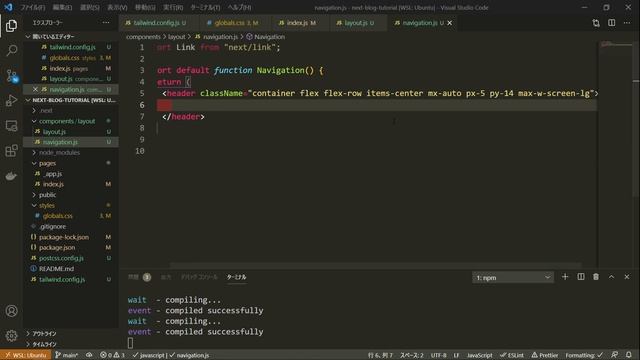Click Prettier status bar item
The height and width of the screenshot is (360, 640).
[x=545, y=355]
